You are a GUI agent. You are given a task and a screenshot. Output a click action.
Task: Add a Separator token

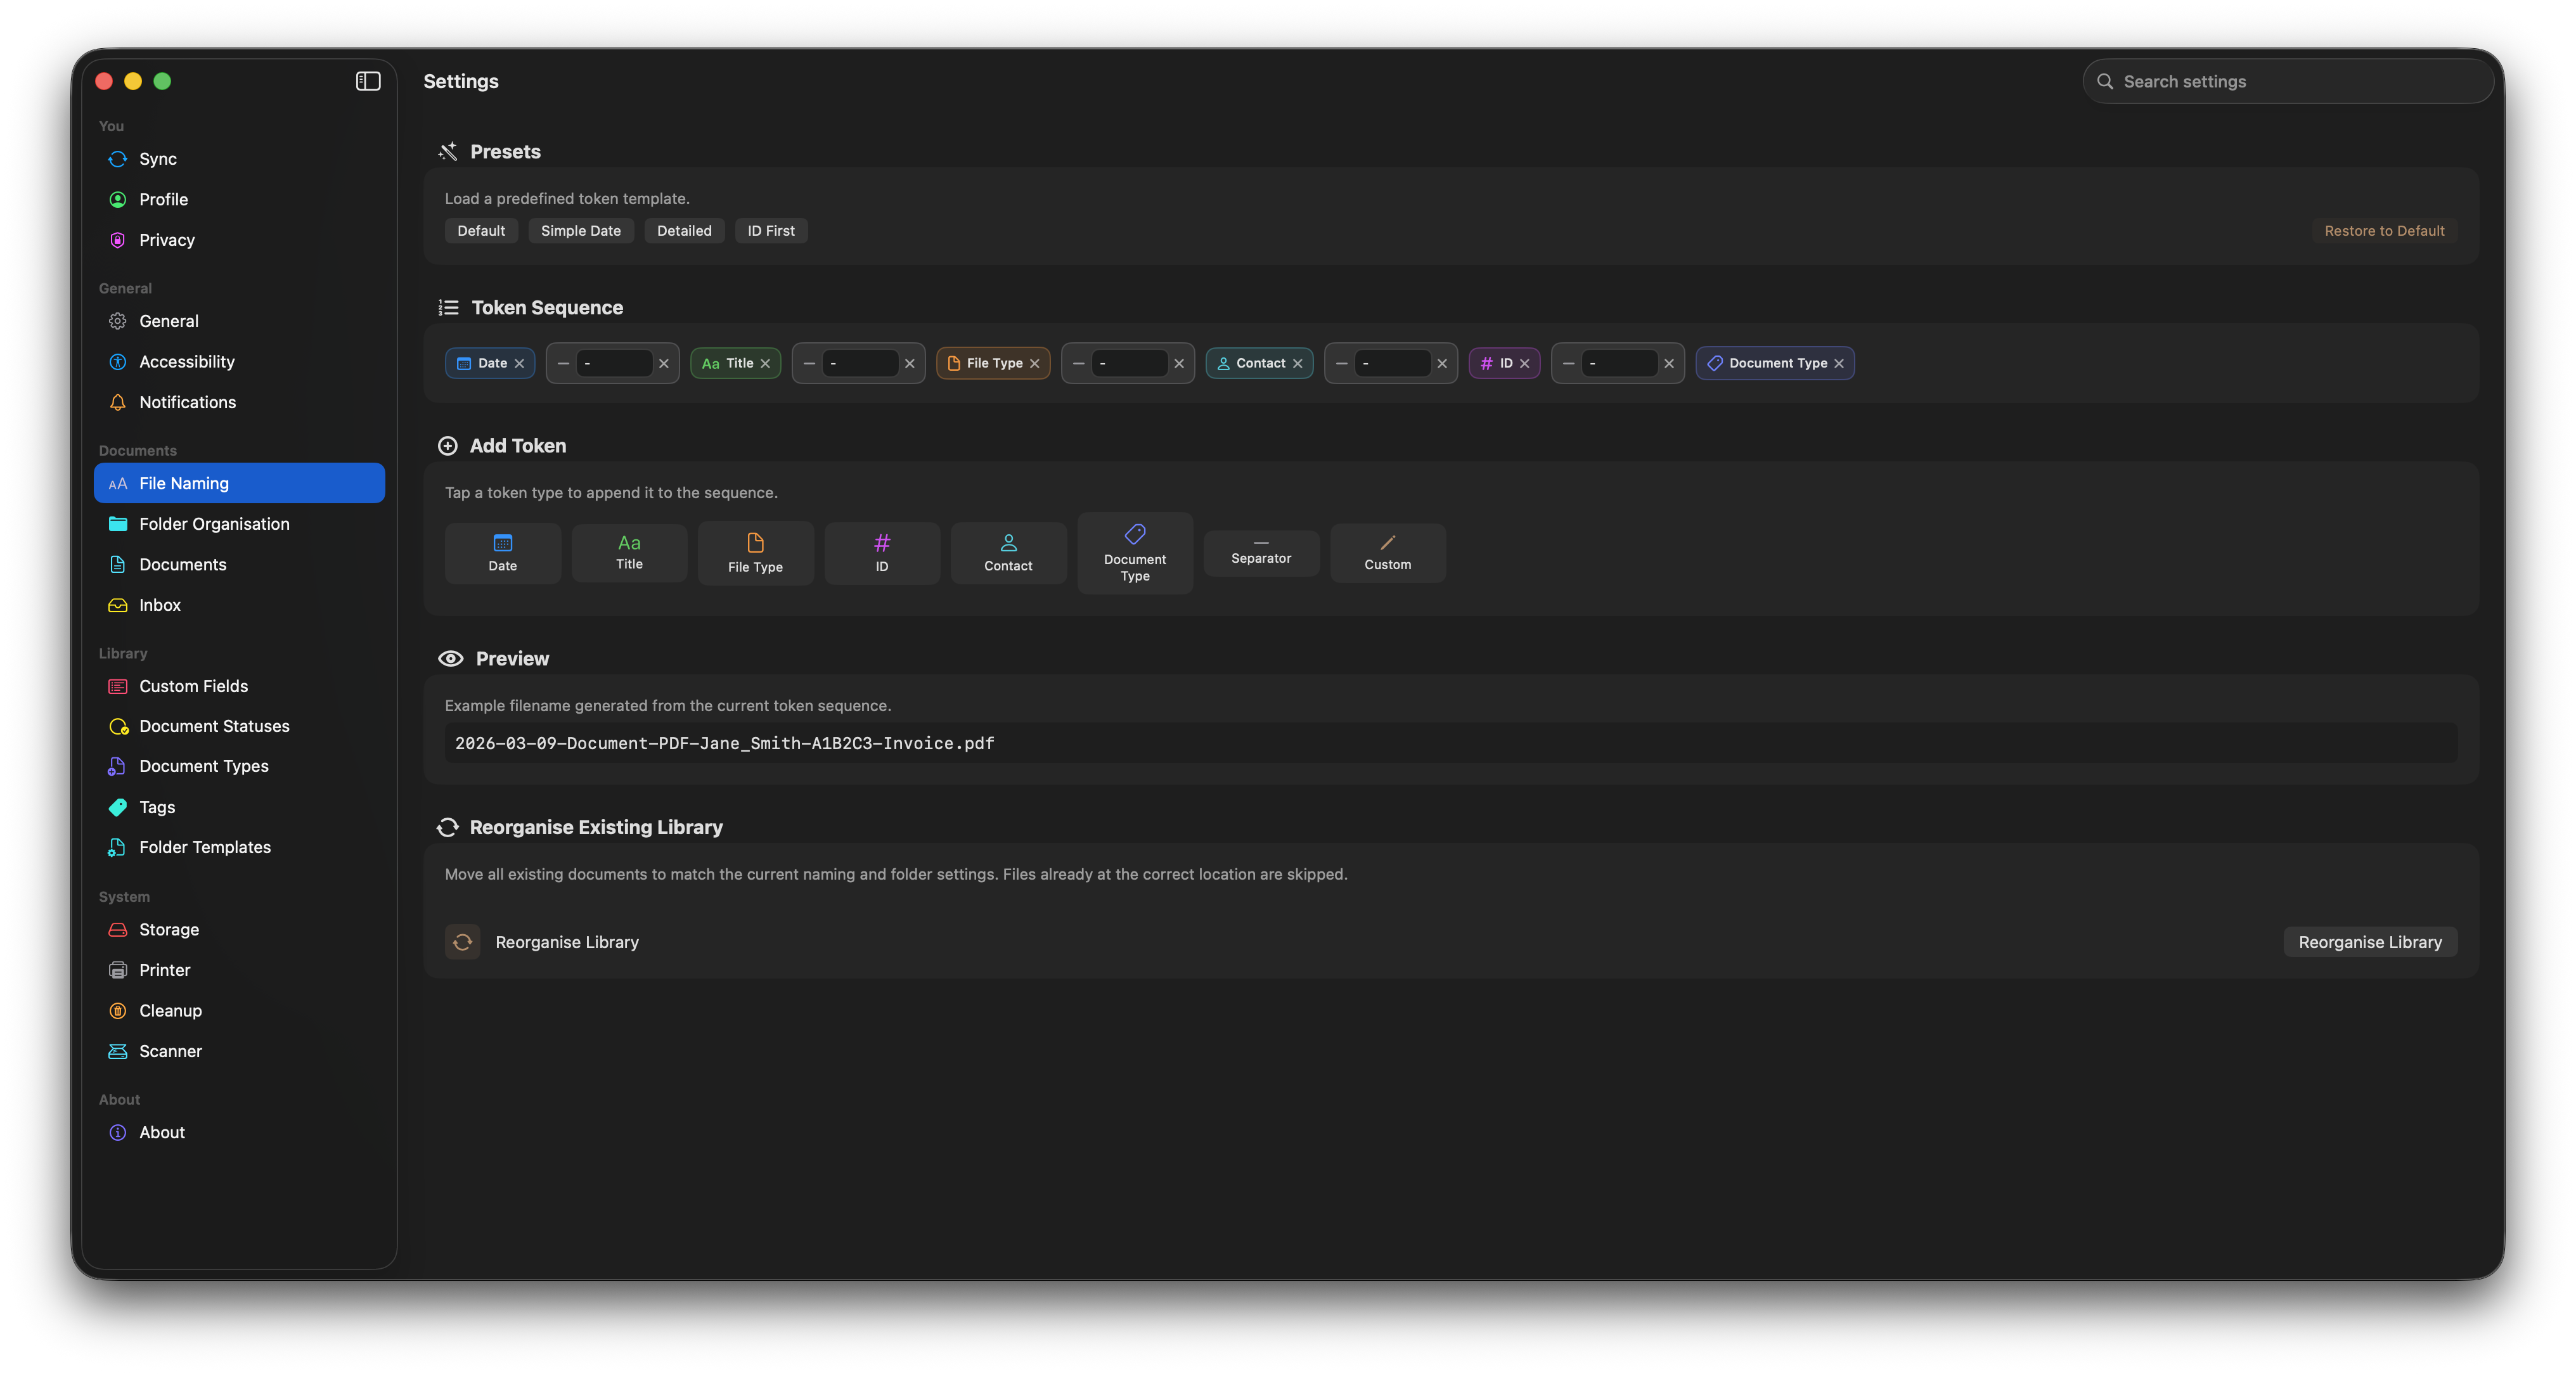[x=1260, y=552]
